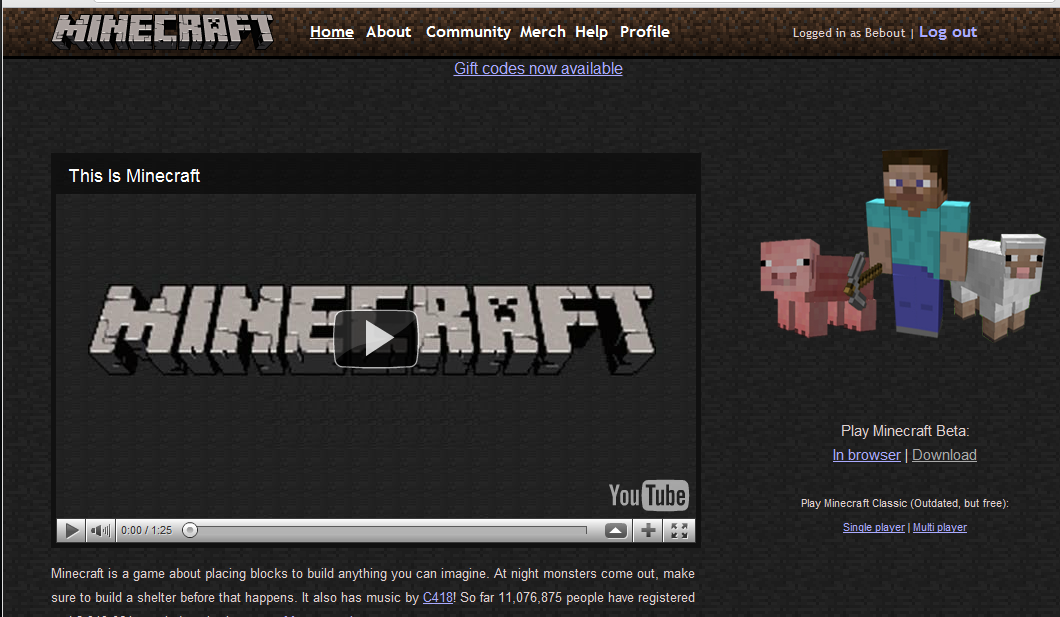Enter fullscreen with the video expand icon
Screen dimensions: 1060x617
[x=679, y=530]
